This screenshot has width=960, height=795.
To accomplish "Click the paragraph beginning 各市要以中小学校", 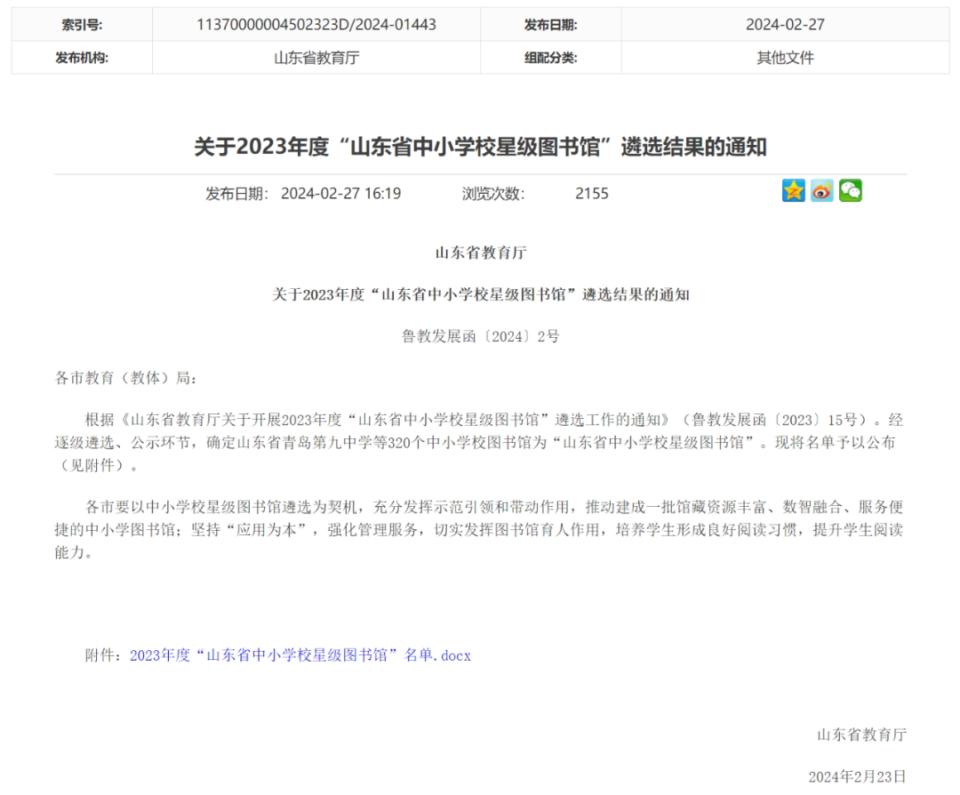I will click(479, 529).
